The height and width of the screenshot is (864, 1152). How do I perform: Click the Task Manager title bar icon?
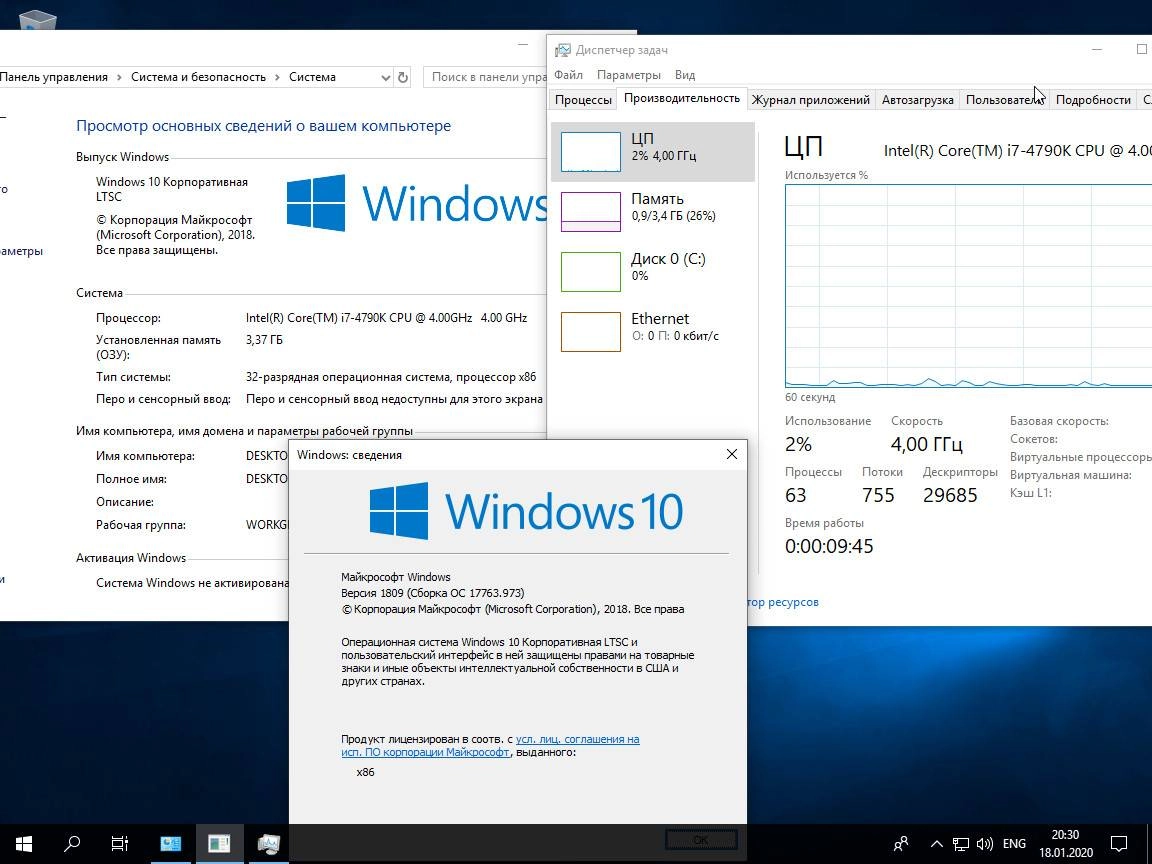click(x=563, y=50)
